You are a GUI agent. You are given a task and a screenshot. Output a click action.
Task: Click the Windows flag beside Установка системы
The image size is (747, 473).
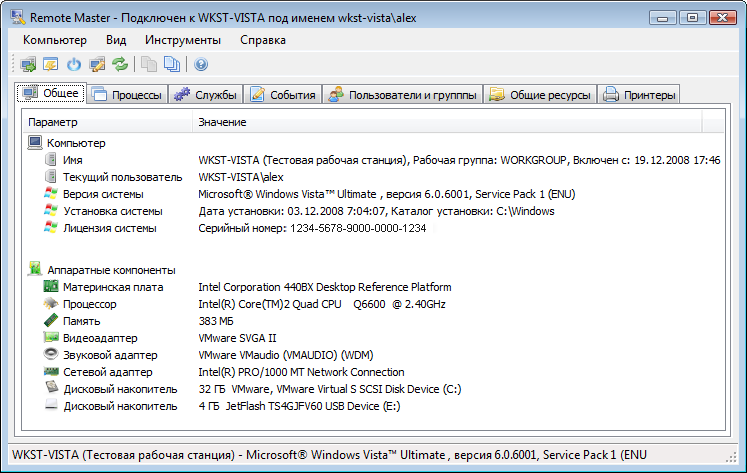50,211
